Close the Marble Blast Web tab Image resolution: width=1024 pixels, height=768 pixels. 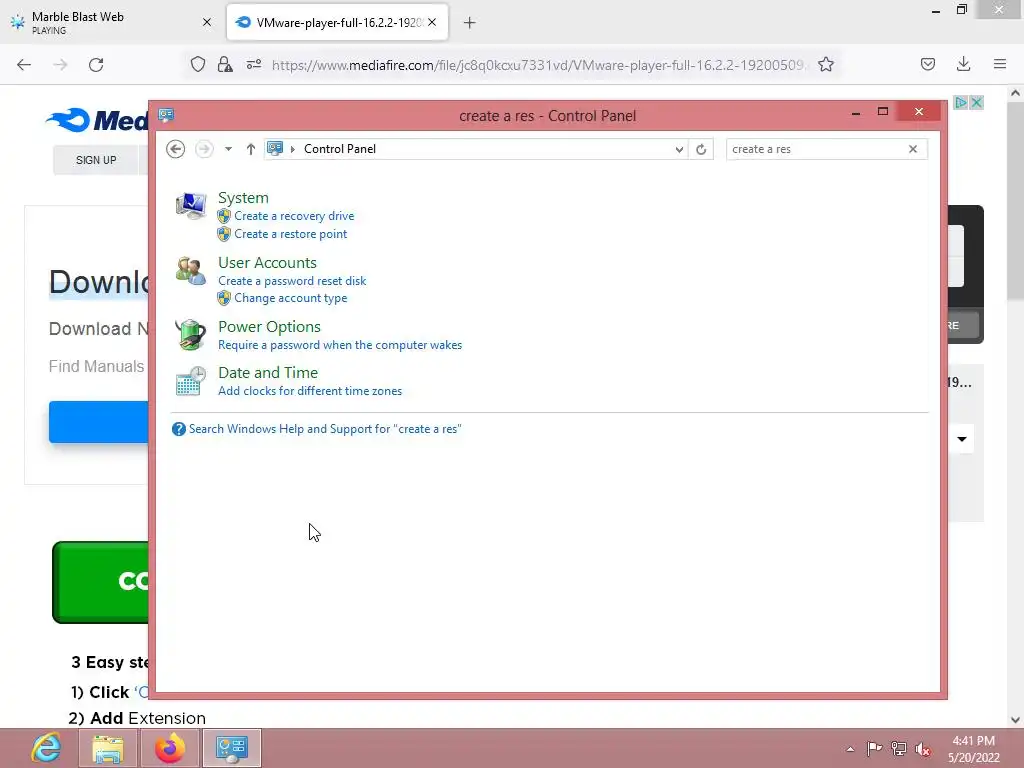tap(207, 22)
